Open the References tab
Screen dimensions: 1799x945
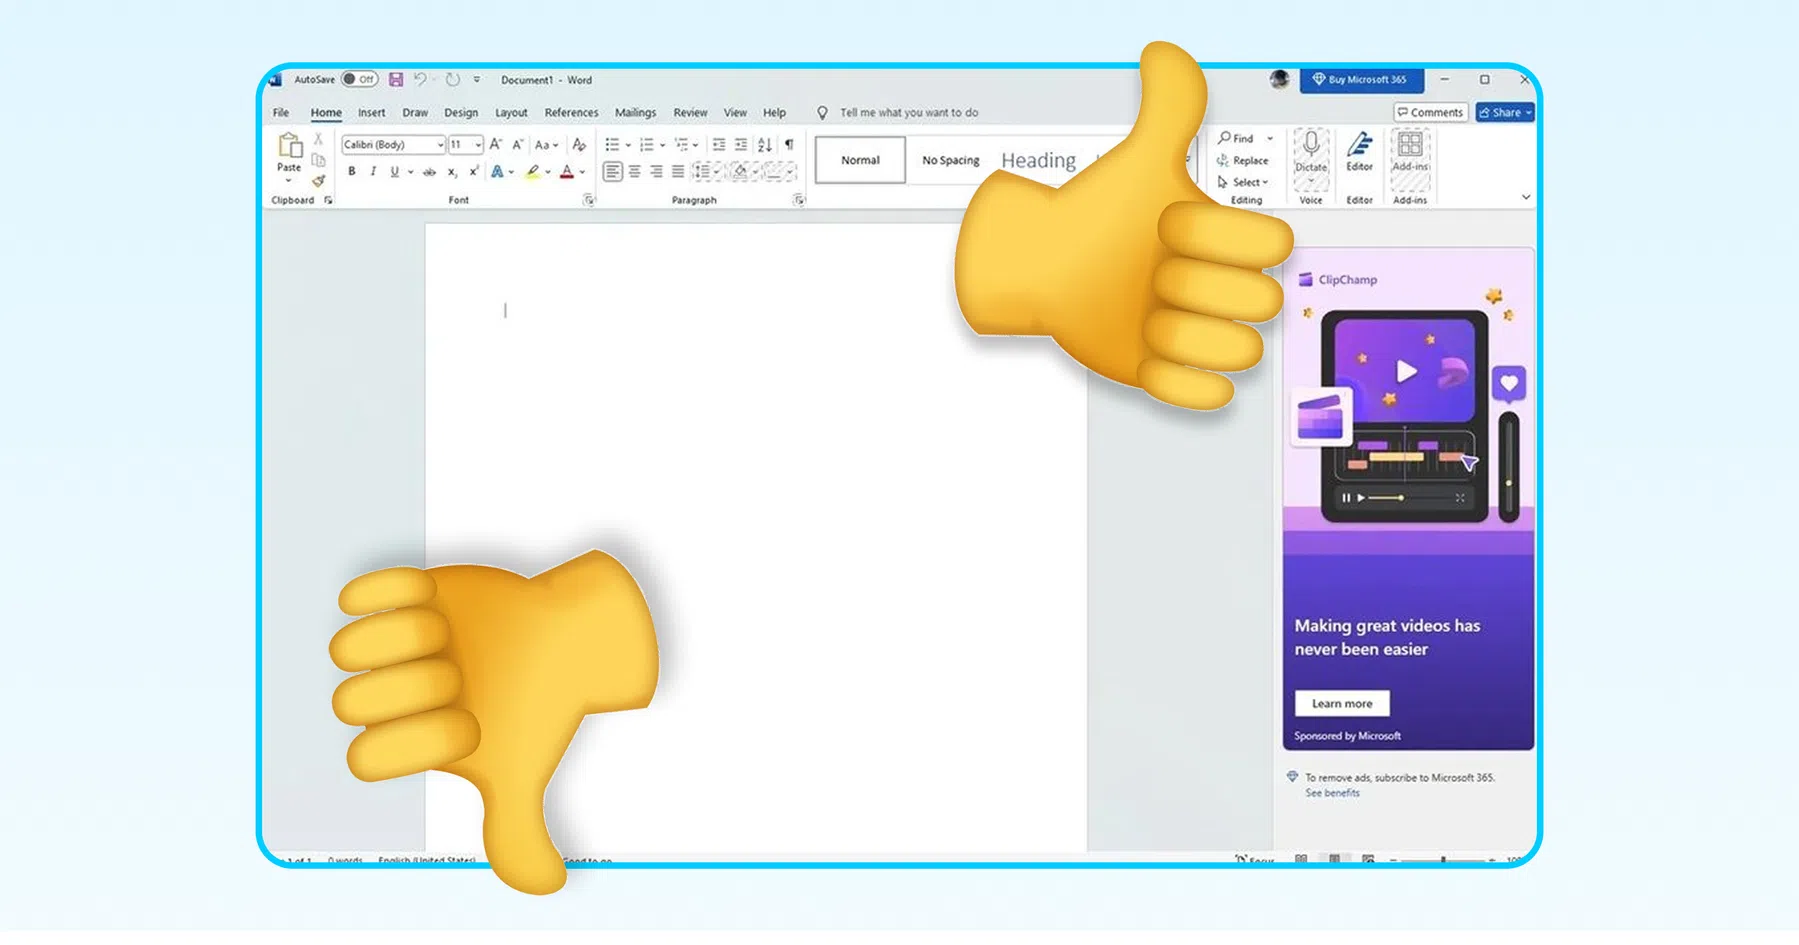571,113
